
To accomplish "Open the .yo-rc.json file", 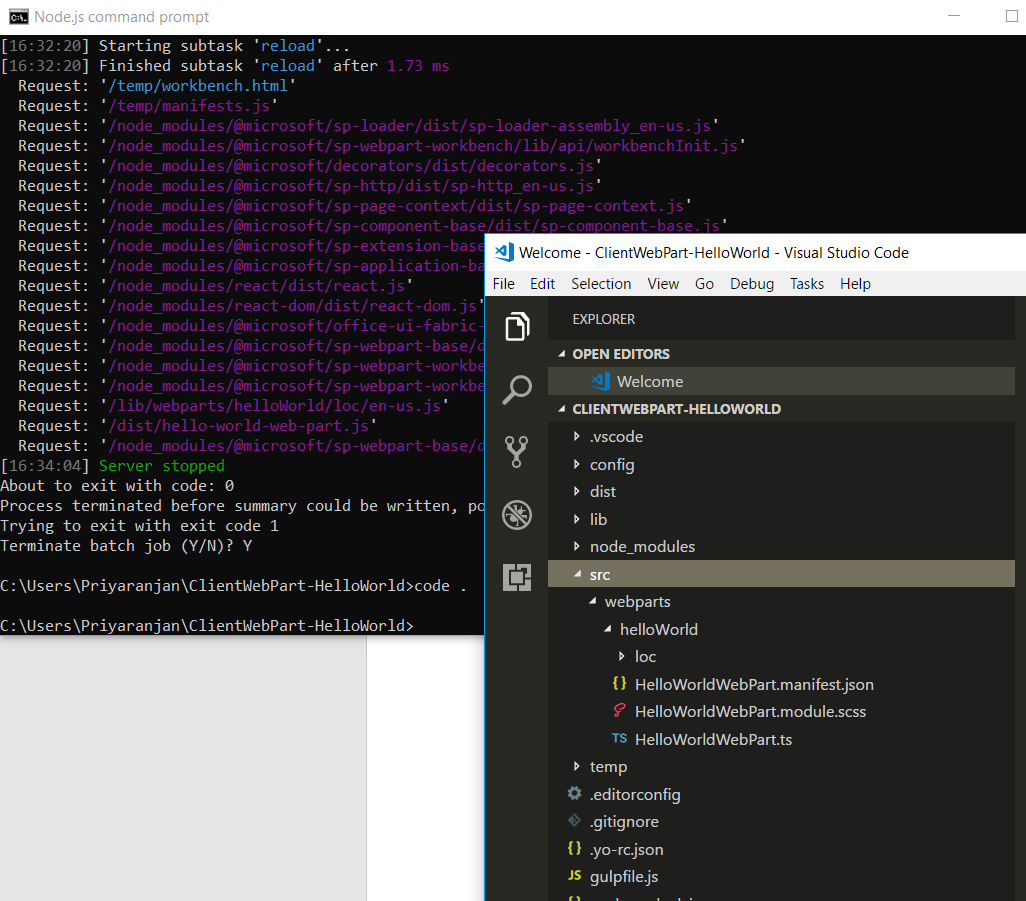I will tap(626, 849).
